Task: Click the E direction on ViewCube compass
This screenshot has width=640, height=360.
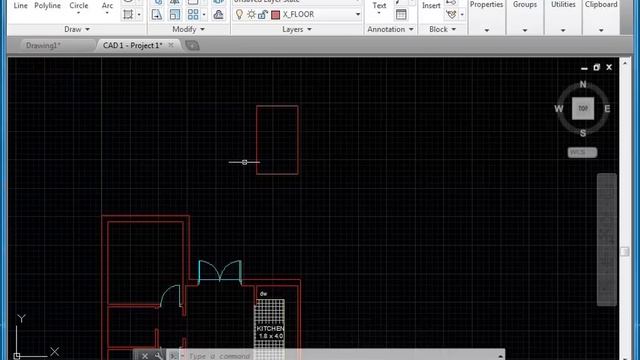Action: 607,109
